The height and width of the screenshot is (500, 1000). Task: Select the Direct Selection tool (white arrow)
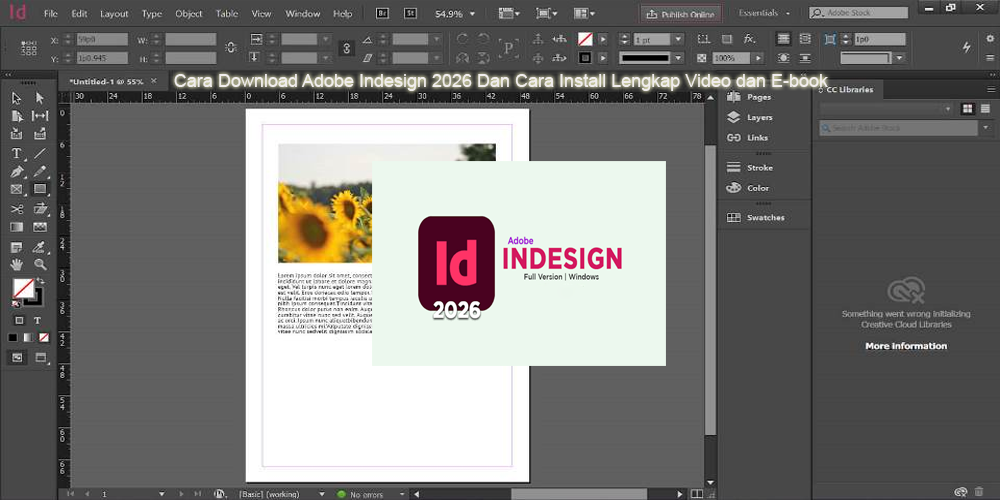40,98
